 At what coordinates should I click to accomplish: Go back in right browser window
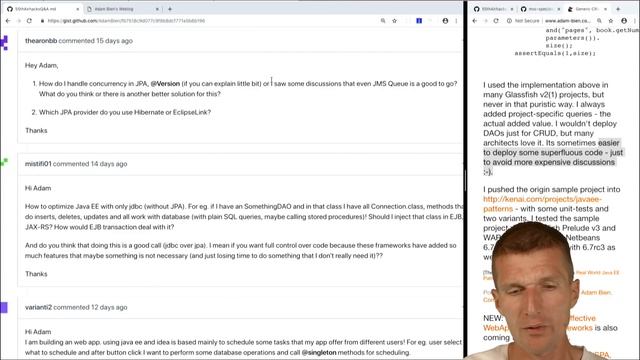[475, 21]
